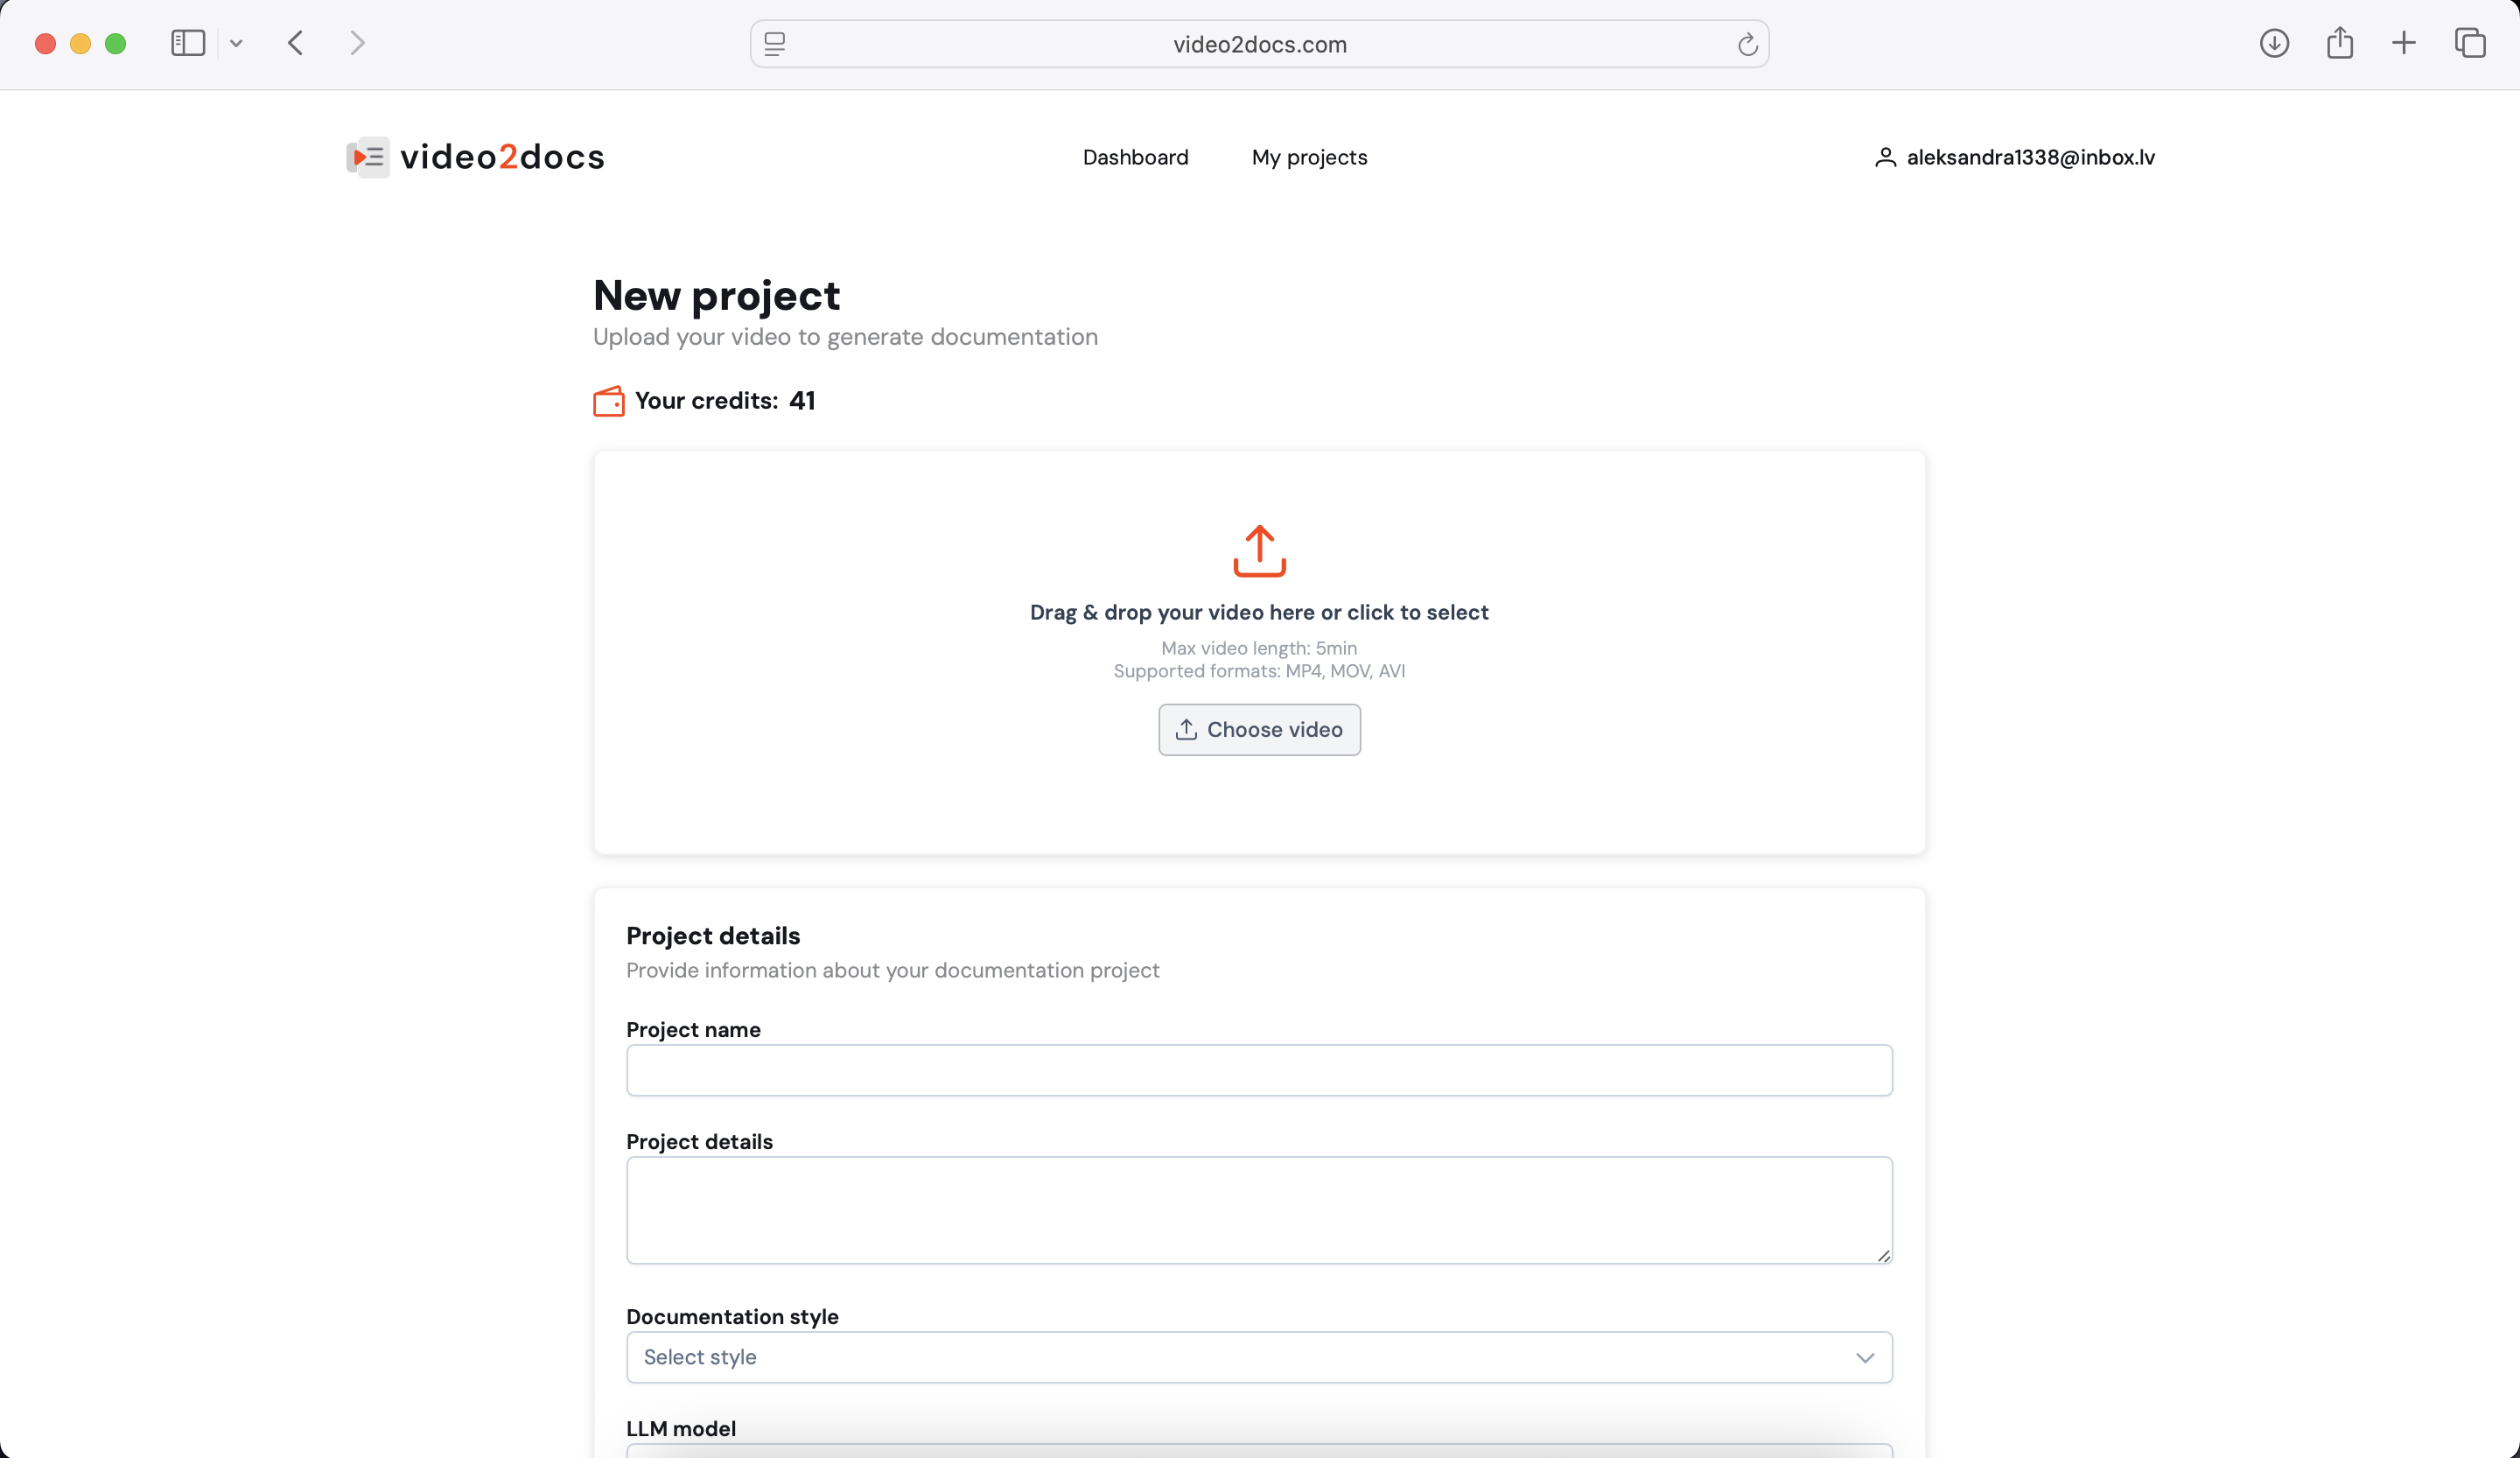Focus the Project name input field
This screenshot has width=2520, height=1458.
click(1259, 1070)
